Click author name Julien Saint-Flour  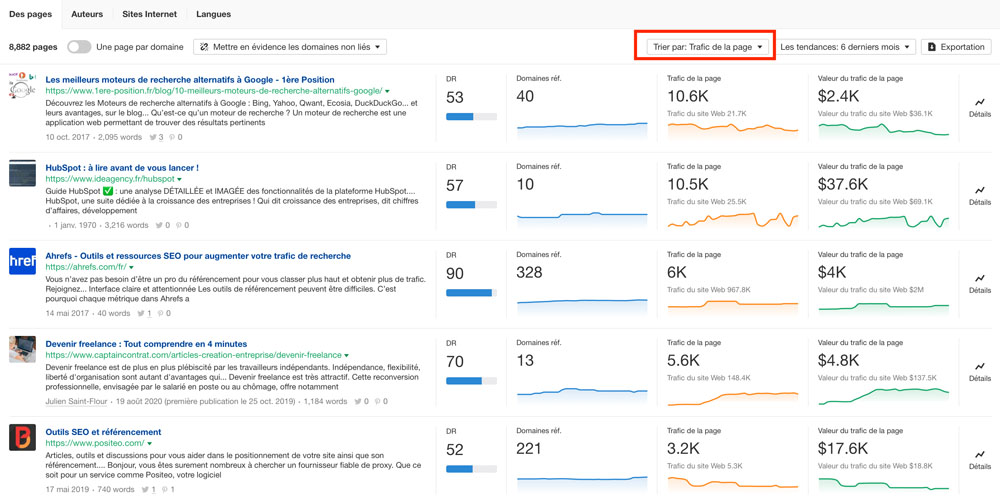77,402
